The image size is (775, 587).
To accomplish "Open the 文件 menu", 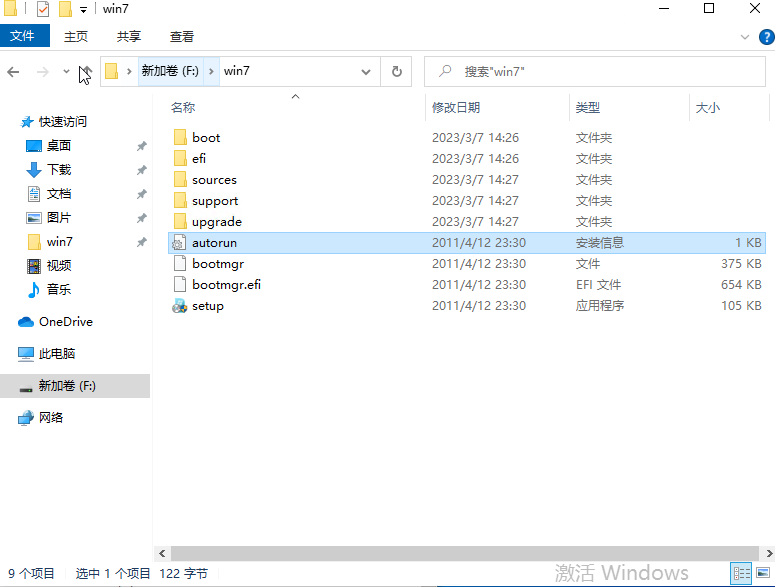I will 24,36.
